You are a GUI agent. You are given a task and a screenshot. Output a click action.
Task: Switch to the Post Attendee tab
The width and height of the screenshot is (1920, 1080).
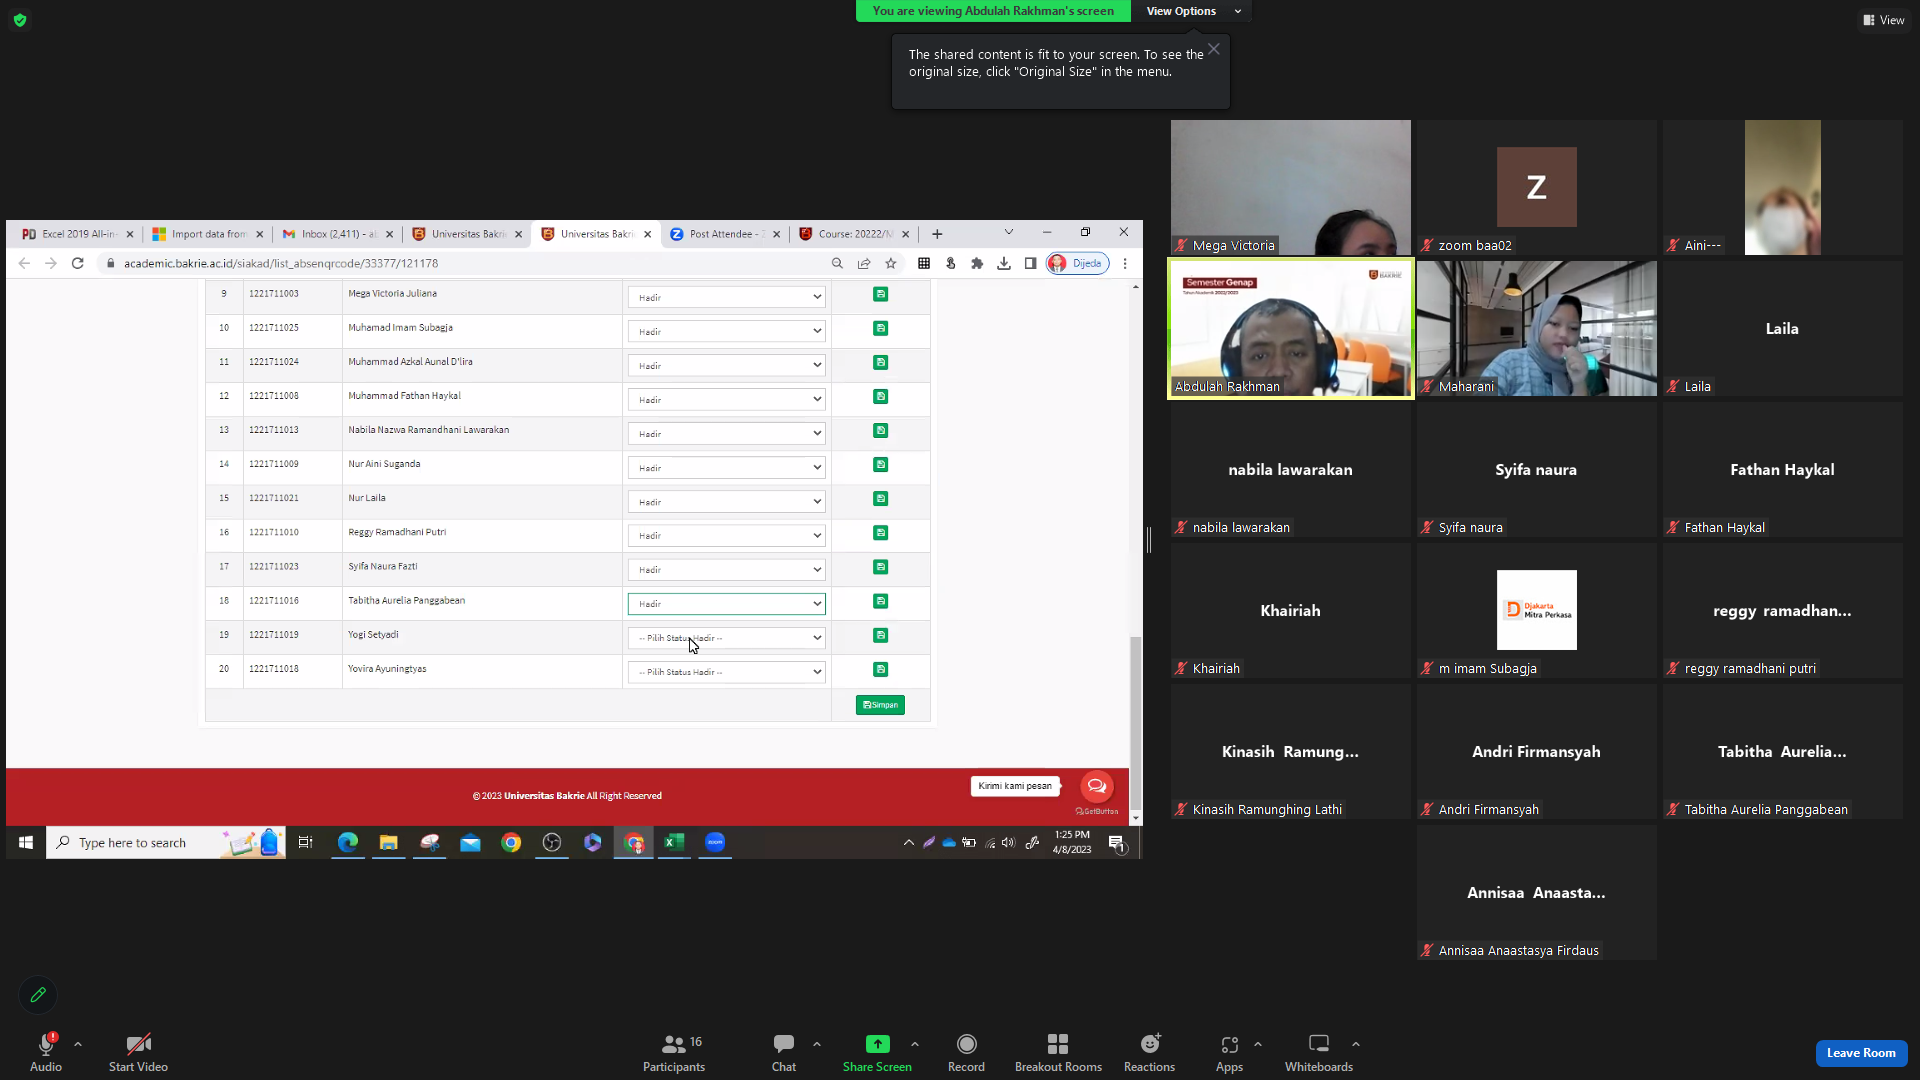click(726, 234)
